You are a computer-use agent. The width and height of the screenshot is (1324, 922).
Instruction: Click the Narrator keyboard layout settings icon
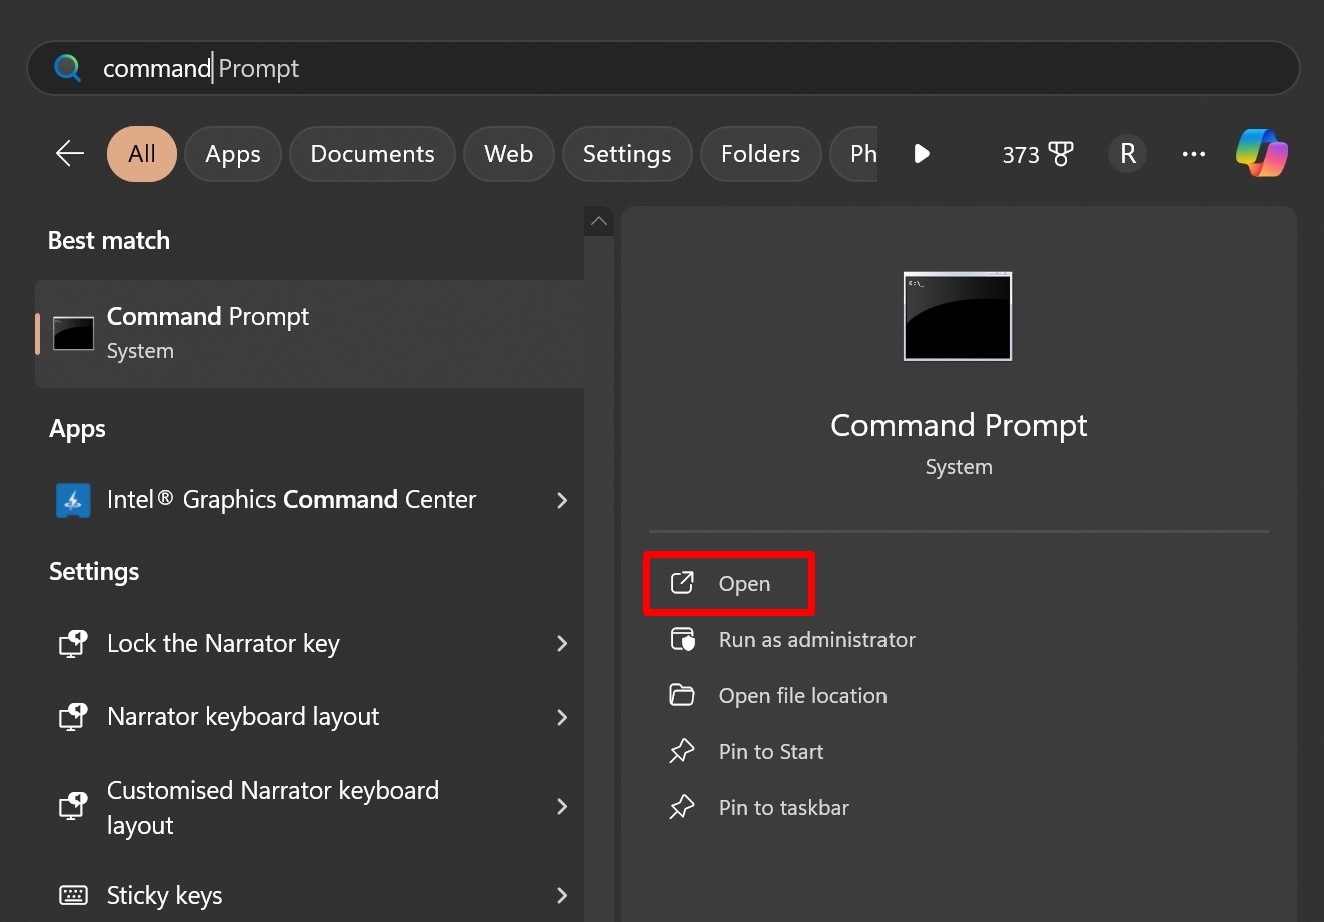click(x=73, y=717)
